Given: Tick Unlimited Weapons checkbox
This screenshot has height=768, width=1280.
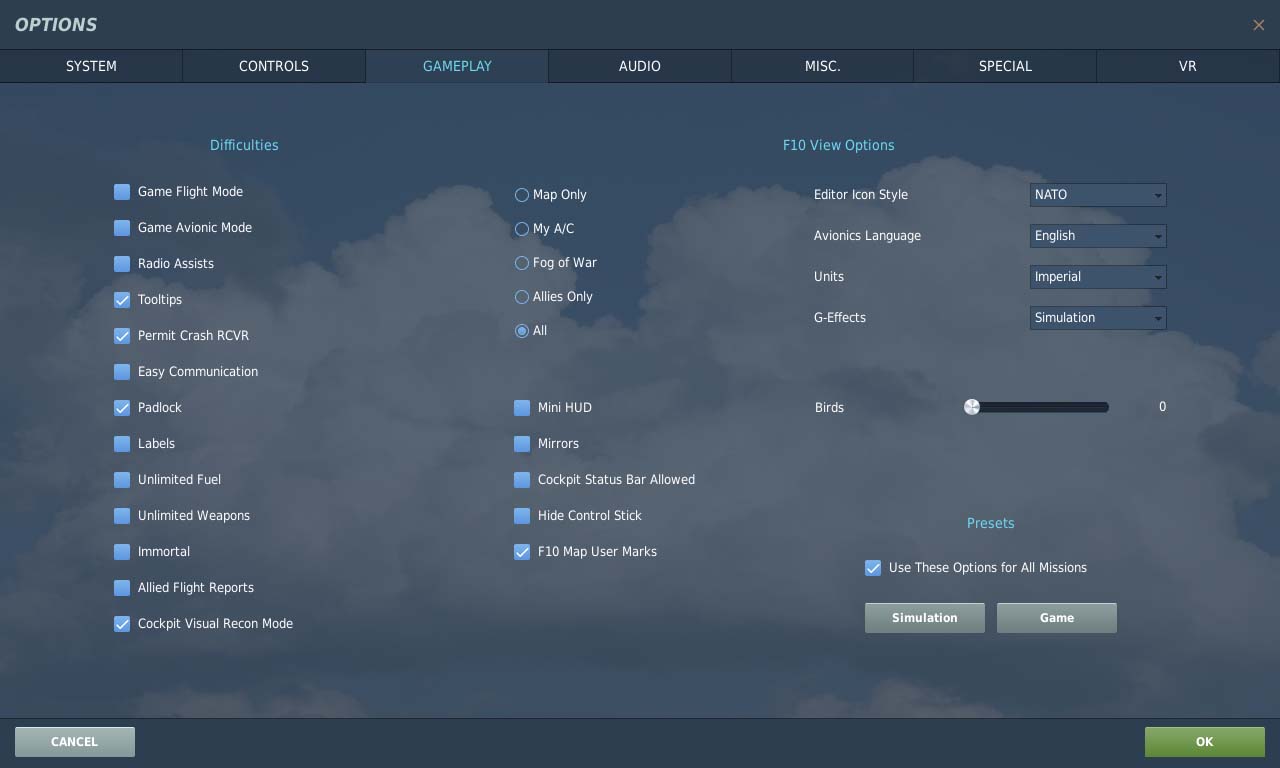Looking at the screenshot, I should 122,516.
